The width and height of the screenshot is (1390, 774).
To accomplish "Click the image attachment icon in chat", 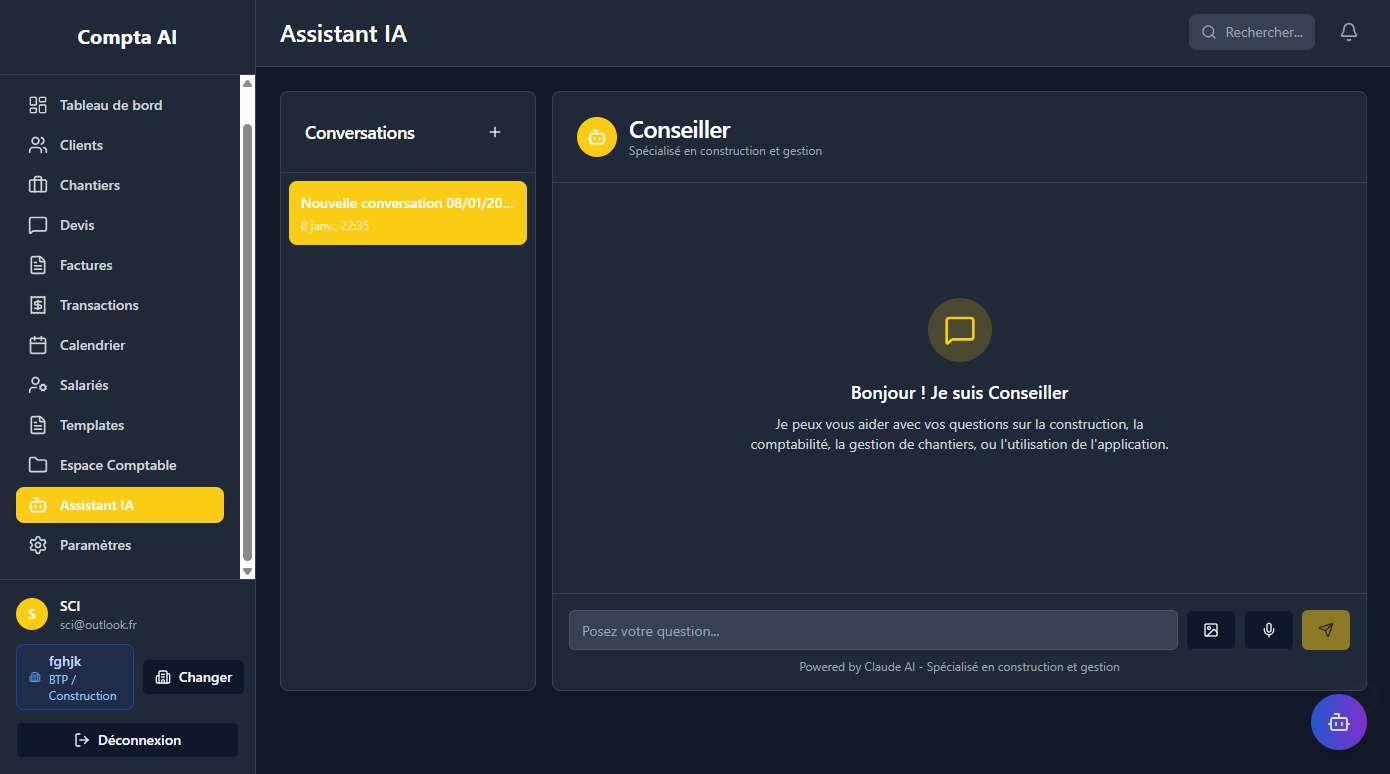I will tap(1210, 629).
